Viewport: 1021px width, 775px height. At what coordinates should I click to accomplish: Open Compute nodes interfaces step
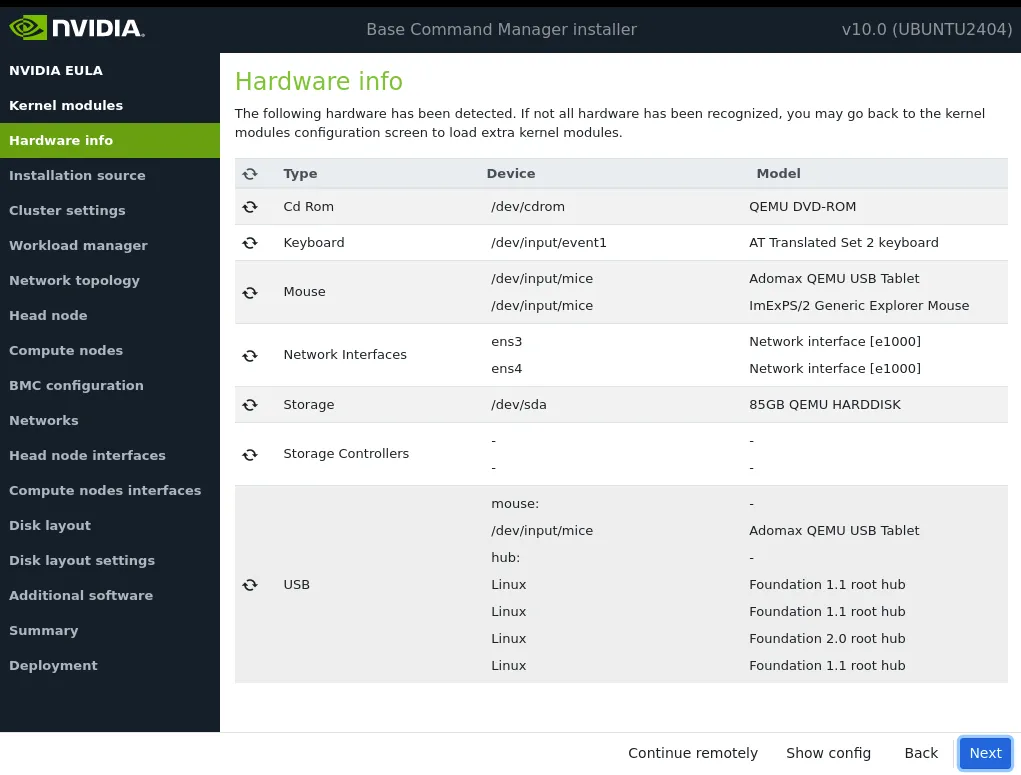click(110, 491)
